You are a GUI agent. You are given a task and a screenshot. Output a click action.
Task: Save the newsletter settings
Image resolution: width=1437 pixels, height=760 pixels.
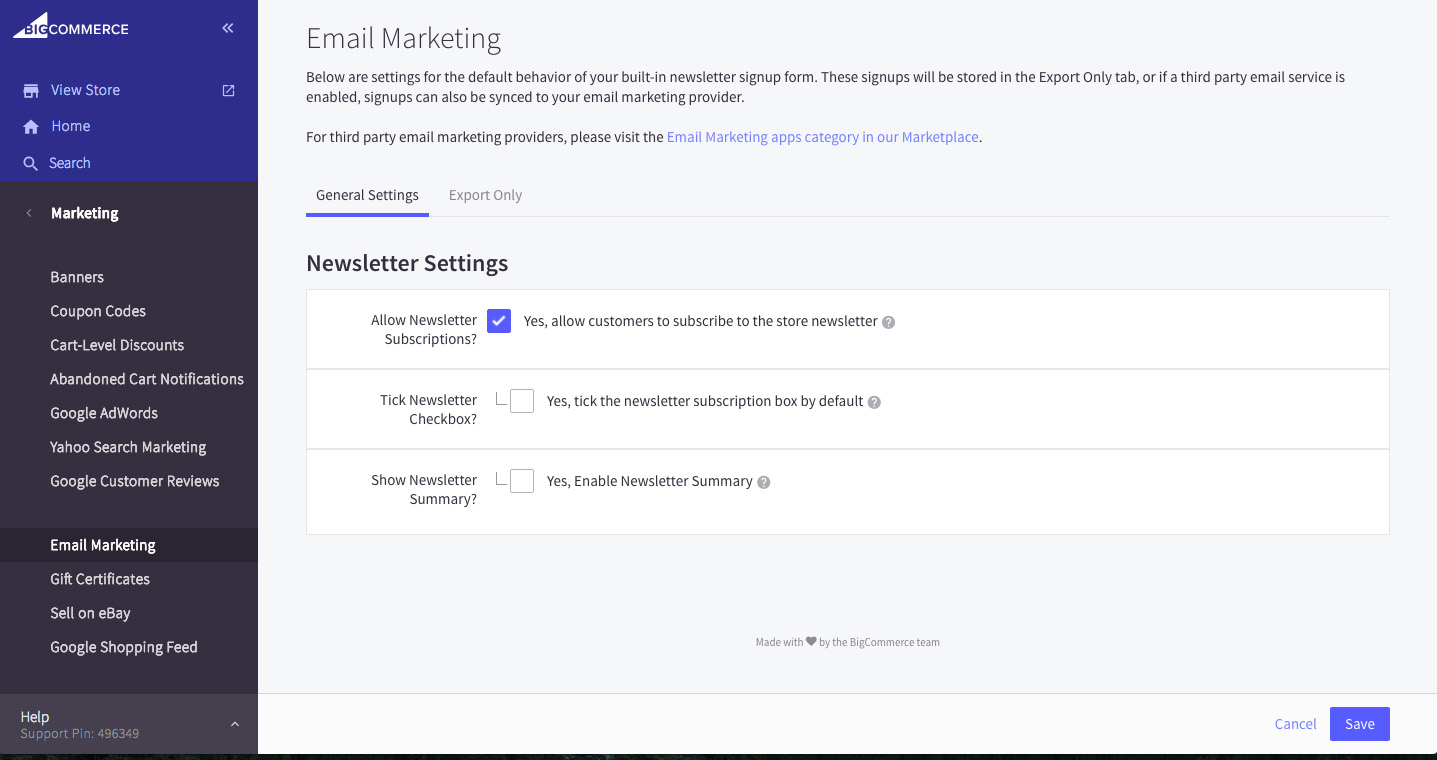pyautogui.click(x=1359, y=723)
